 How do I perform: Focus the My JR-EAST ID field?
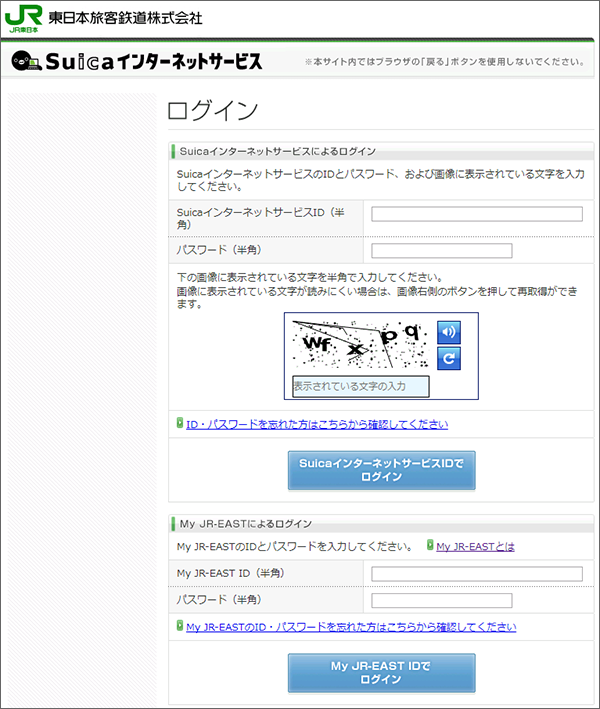pyautogui.click(x=477, y=573)
